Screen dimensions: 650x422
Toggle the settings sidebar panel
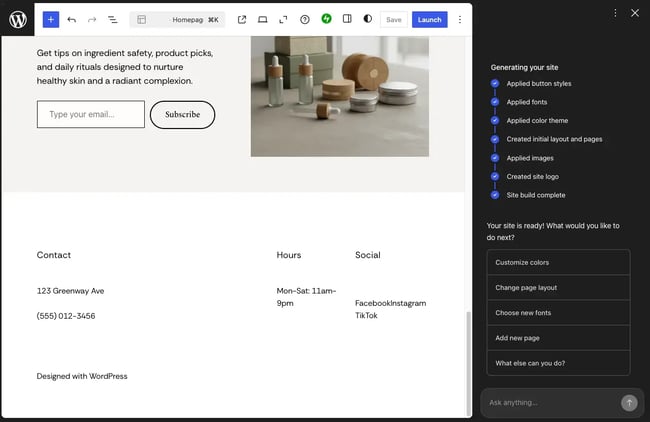347,19
